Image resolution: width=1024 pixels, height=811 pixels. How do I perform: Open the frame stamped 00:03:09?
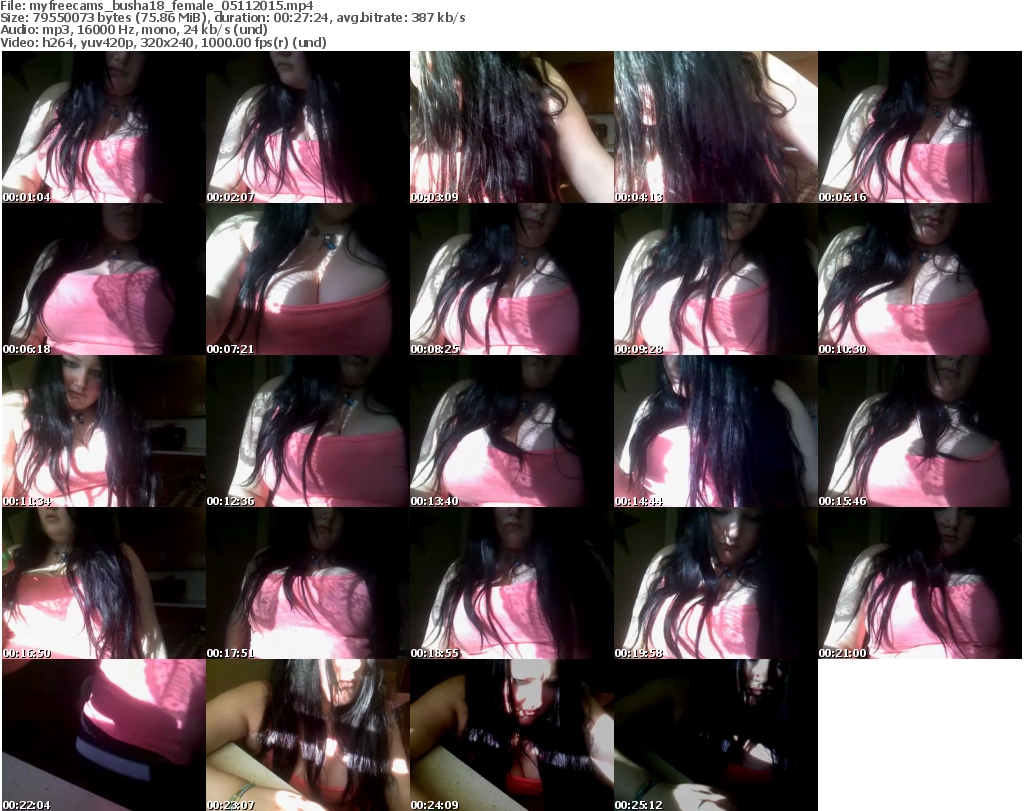tap(511, 127)
